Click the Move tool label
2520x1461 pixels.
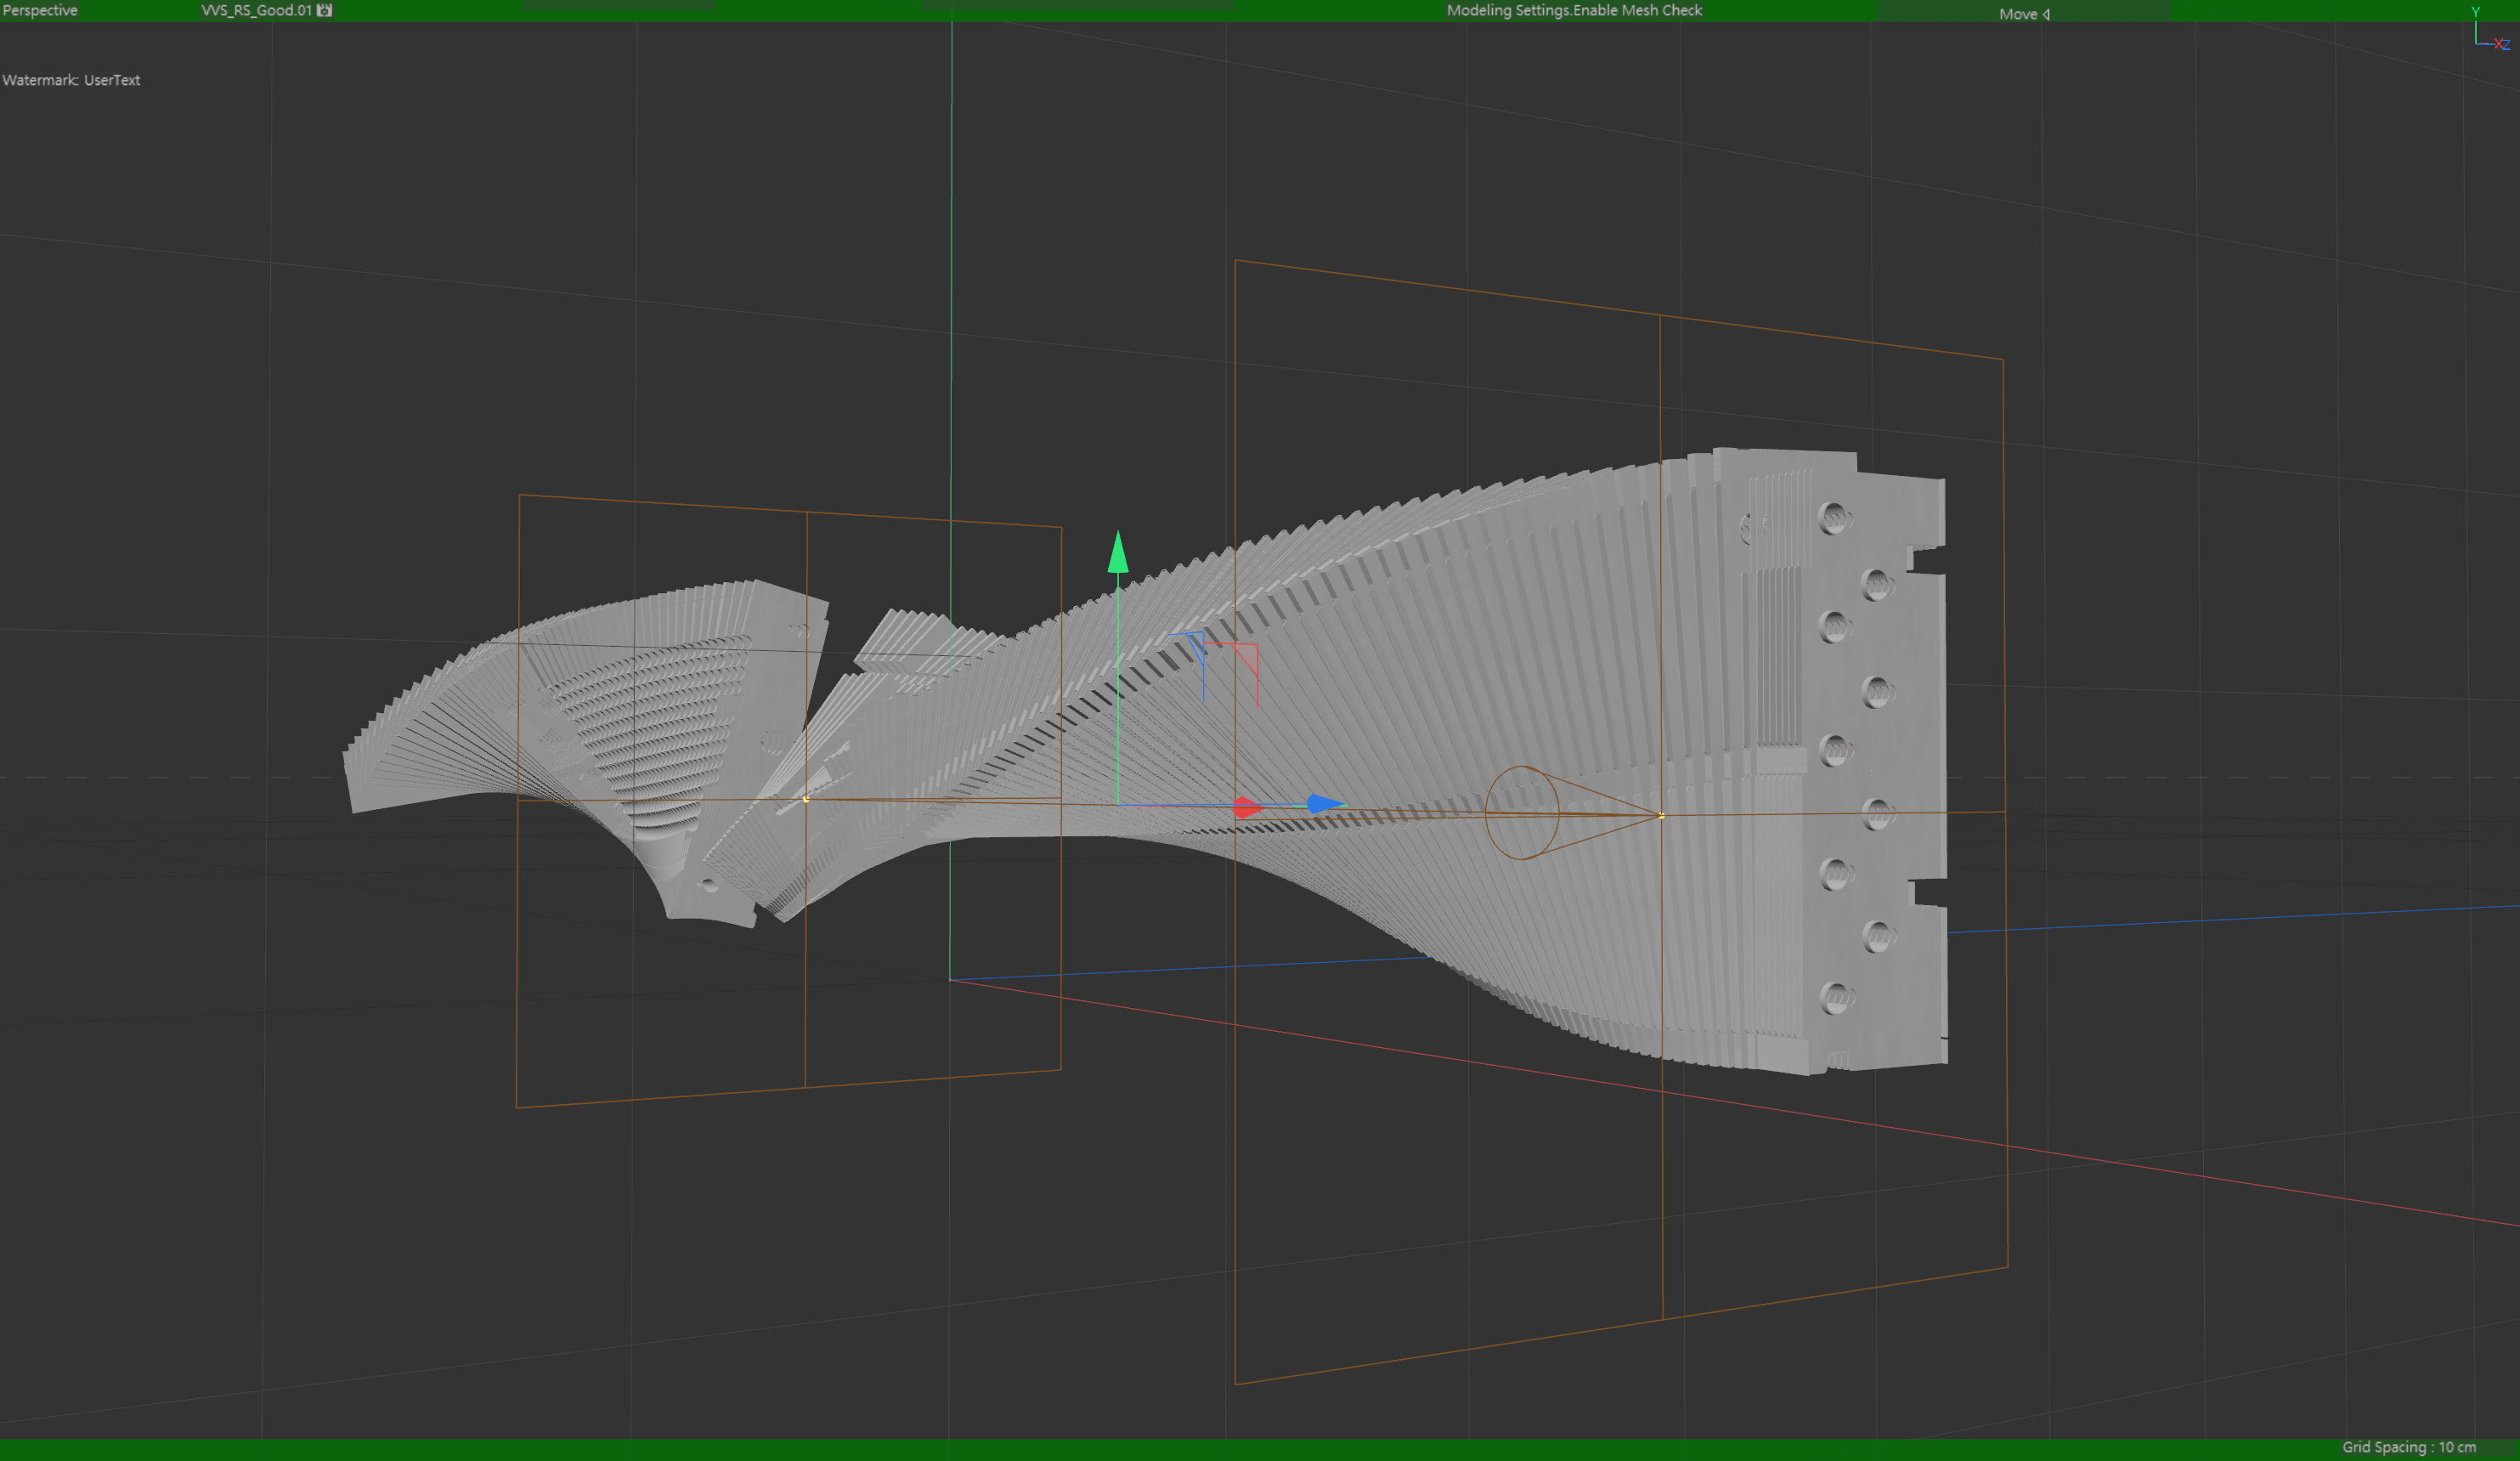2017,14
